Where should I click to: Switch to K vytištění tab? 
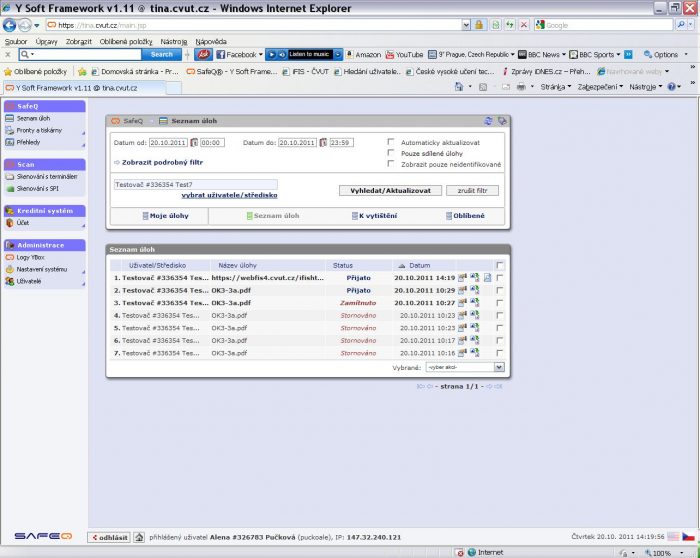click(374, 216)
